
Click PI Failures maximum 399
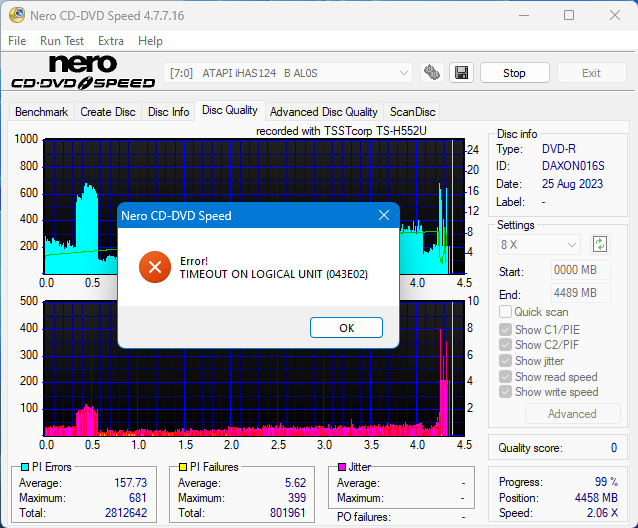coord(297,498)
